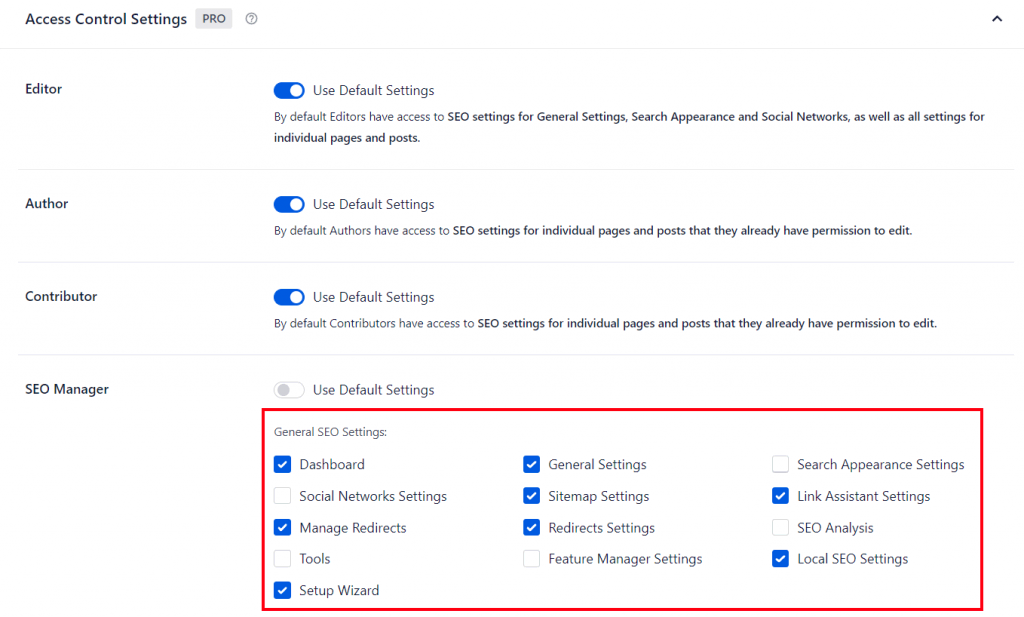This screenshot has height=617, width=1024.
Task: Enable Social Networks Settings checkbox
Action: [283, 496]
